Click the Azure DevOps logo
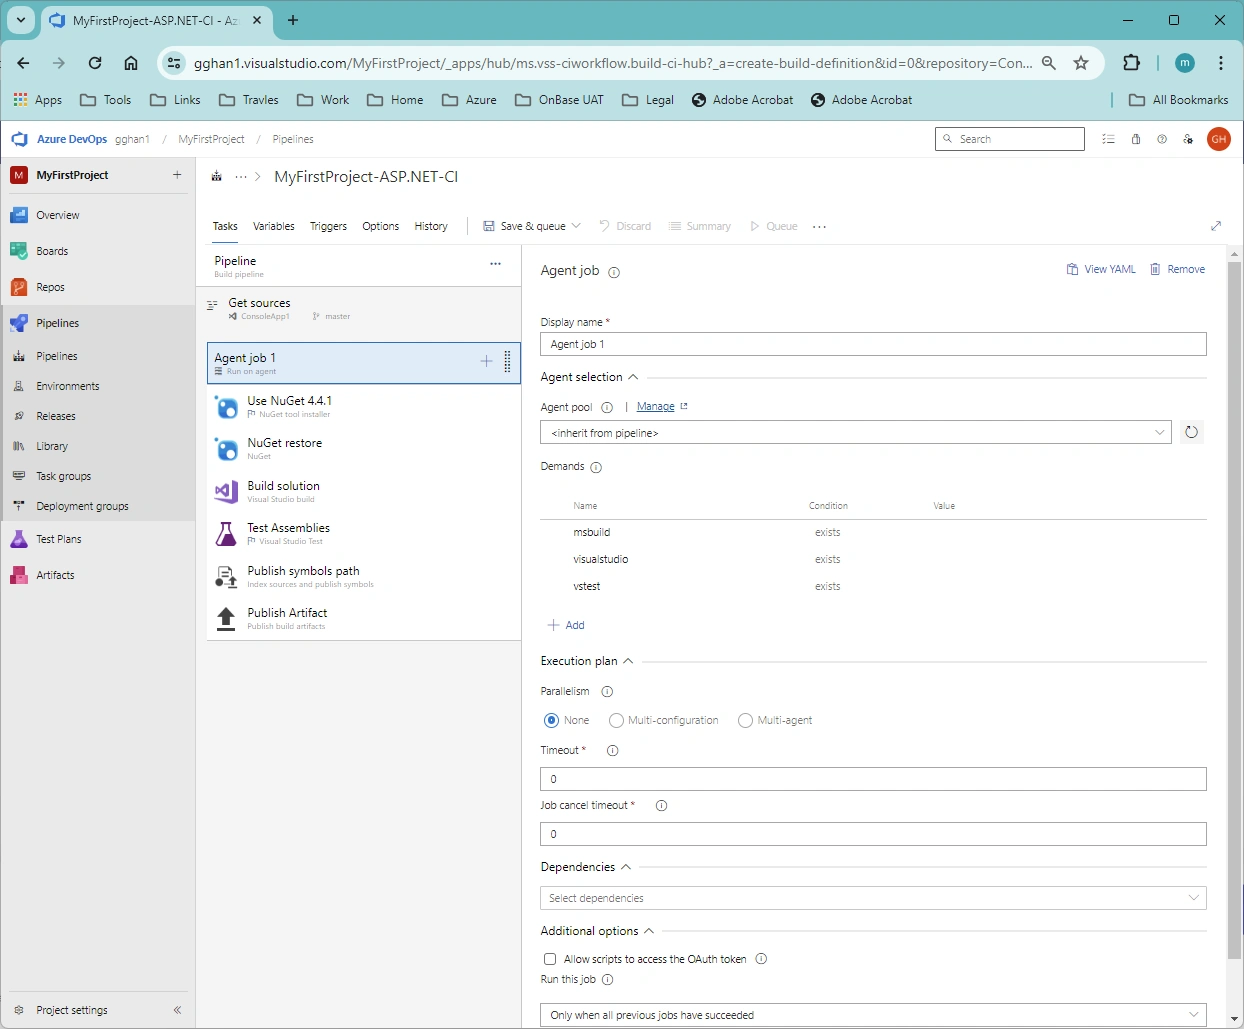The width and height of the screenshot is (1244, 1029). tap(20, 139)
